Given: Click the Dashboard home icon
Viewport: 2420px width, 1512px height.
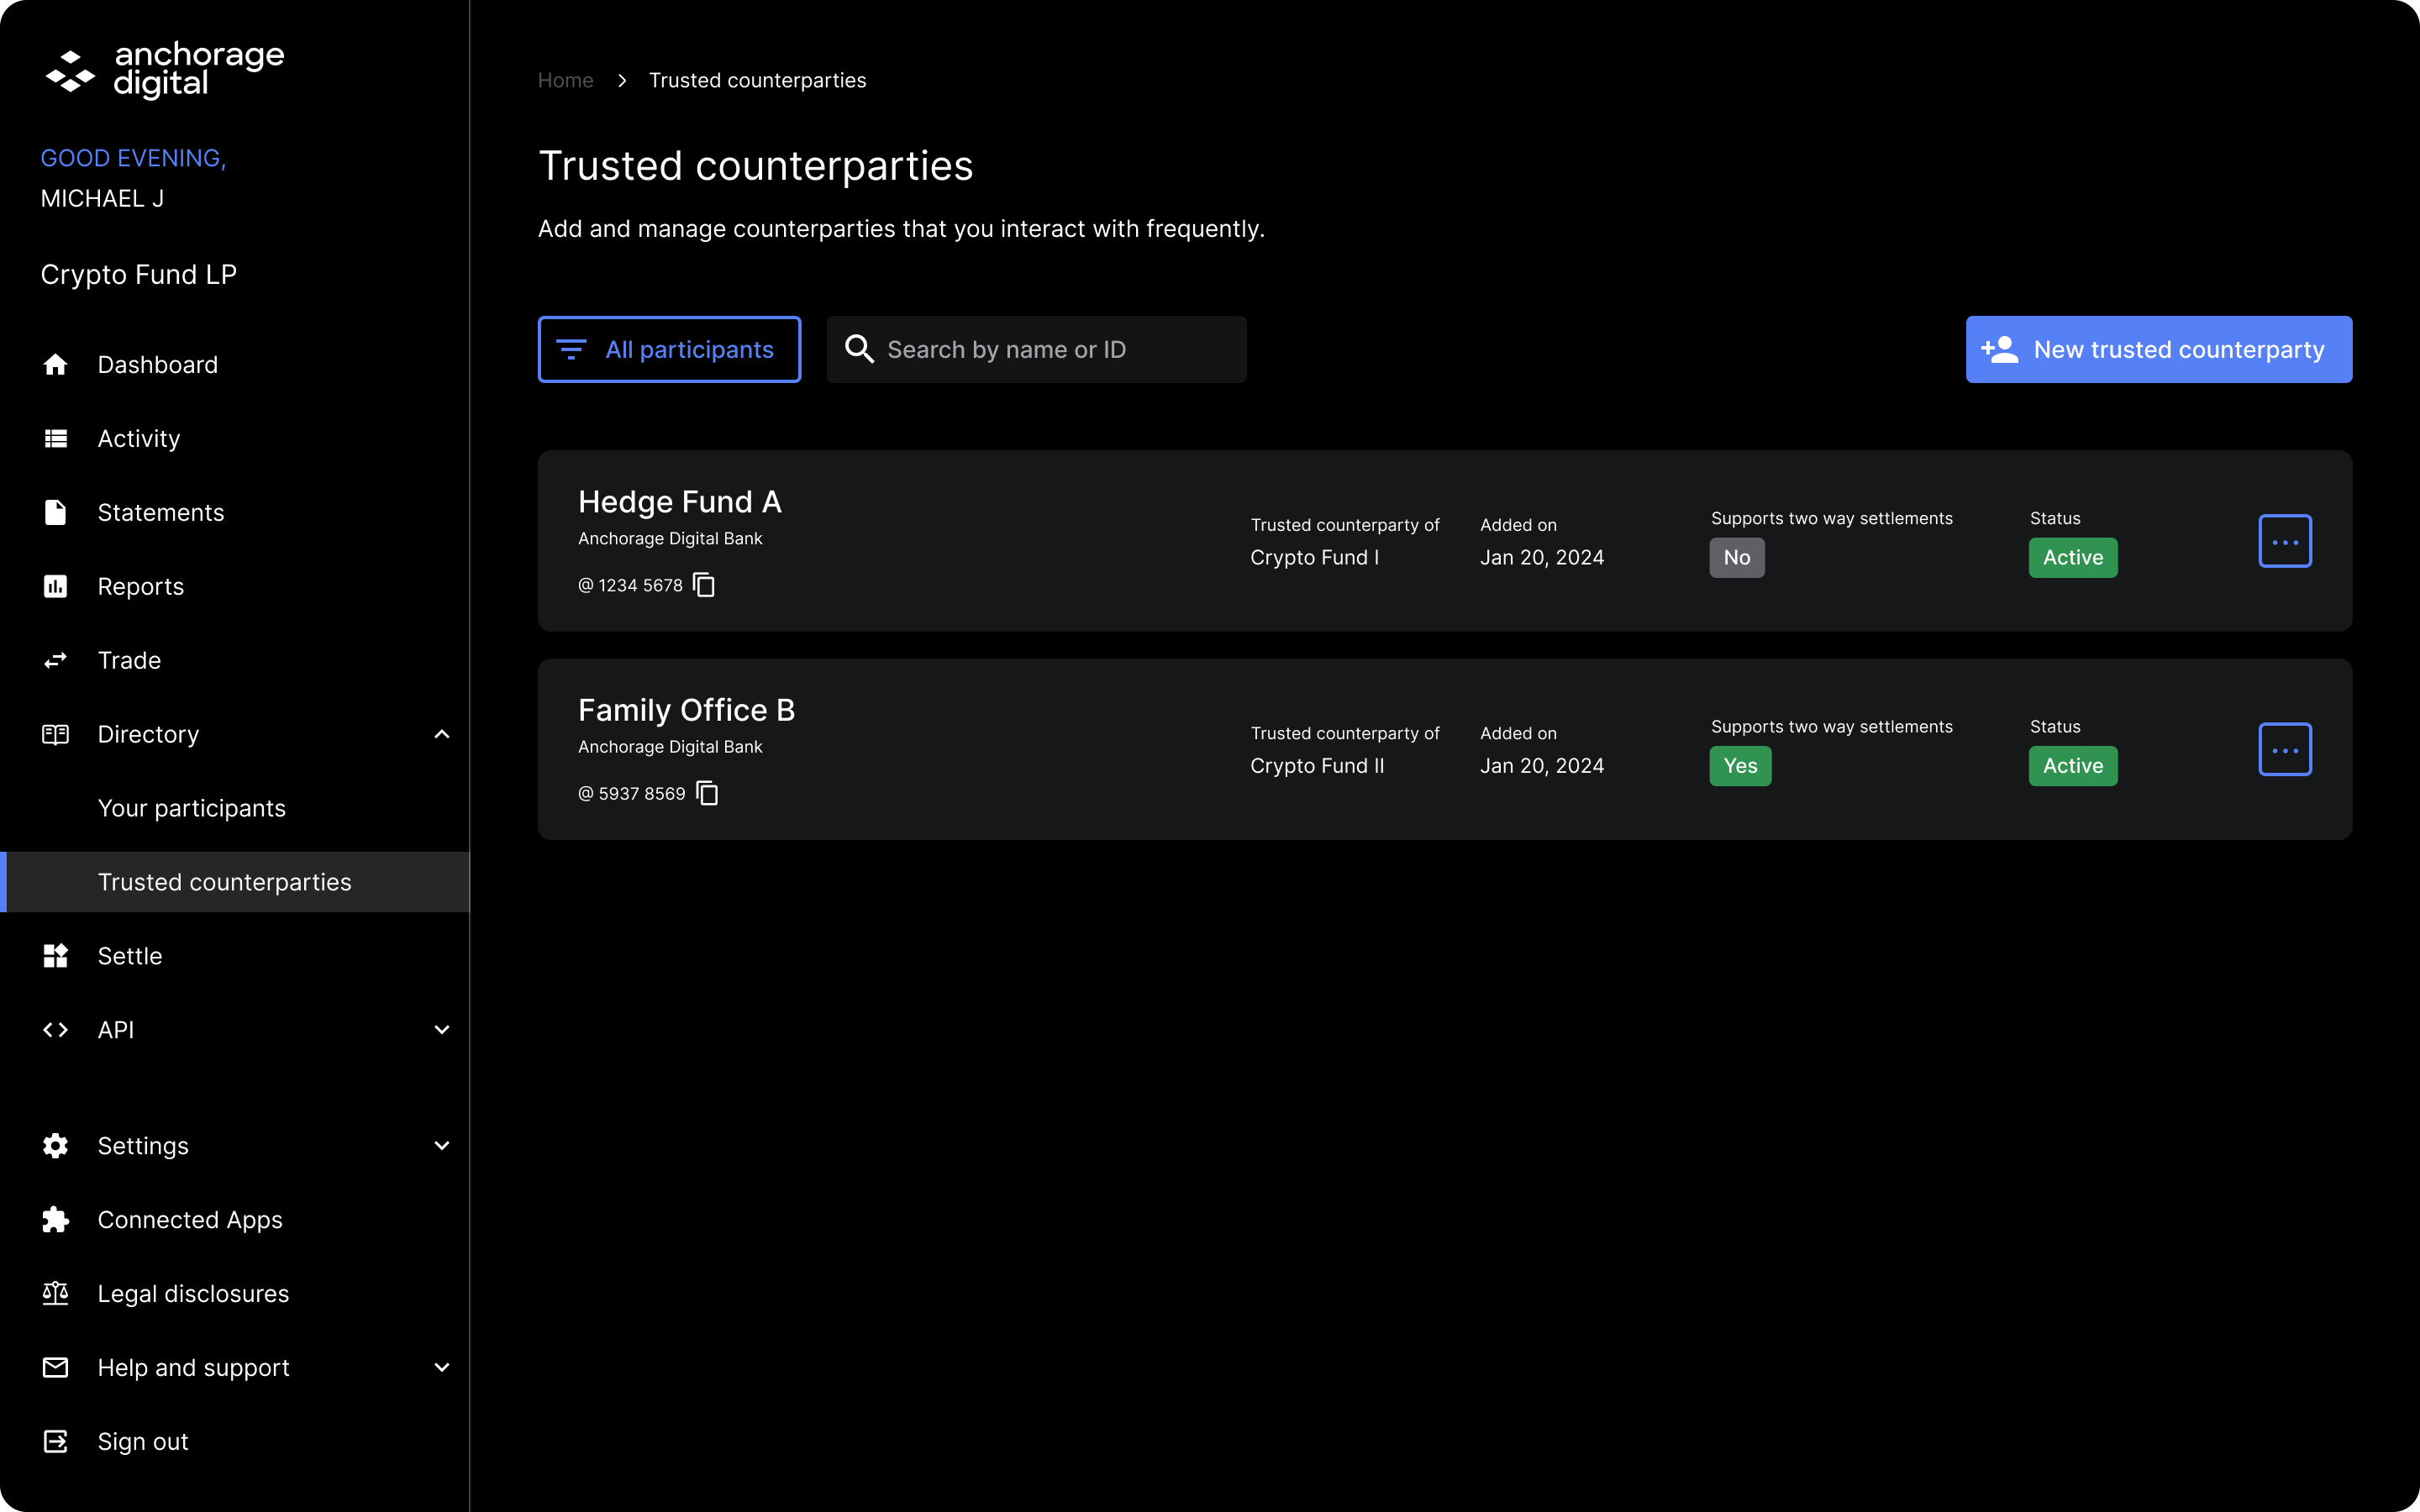Looking at the screenshot, I should (x=56, y=365).
